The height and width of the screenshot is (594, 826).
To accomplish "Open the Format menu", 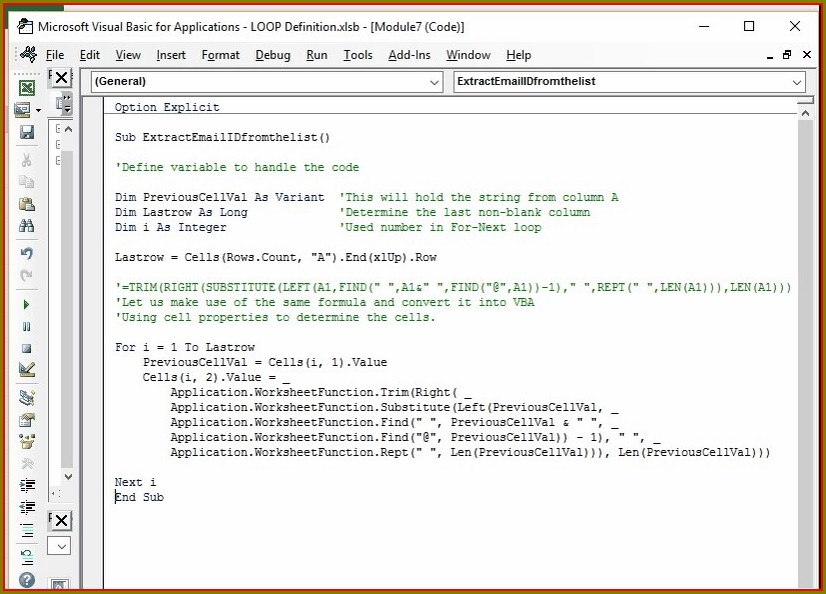I will pos(220,55).
